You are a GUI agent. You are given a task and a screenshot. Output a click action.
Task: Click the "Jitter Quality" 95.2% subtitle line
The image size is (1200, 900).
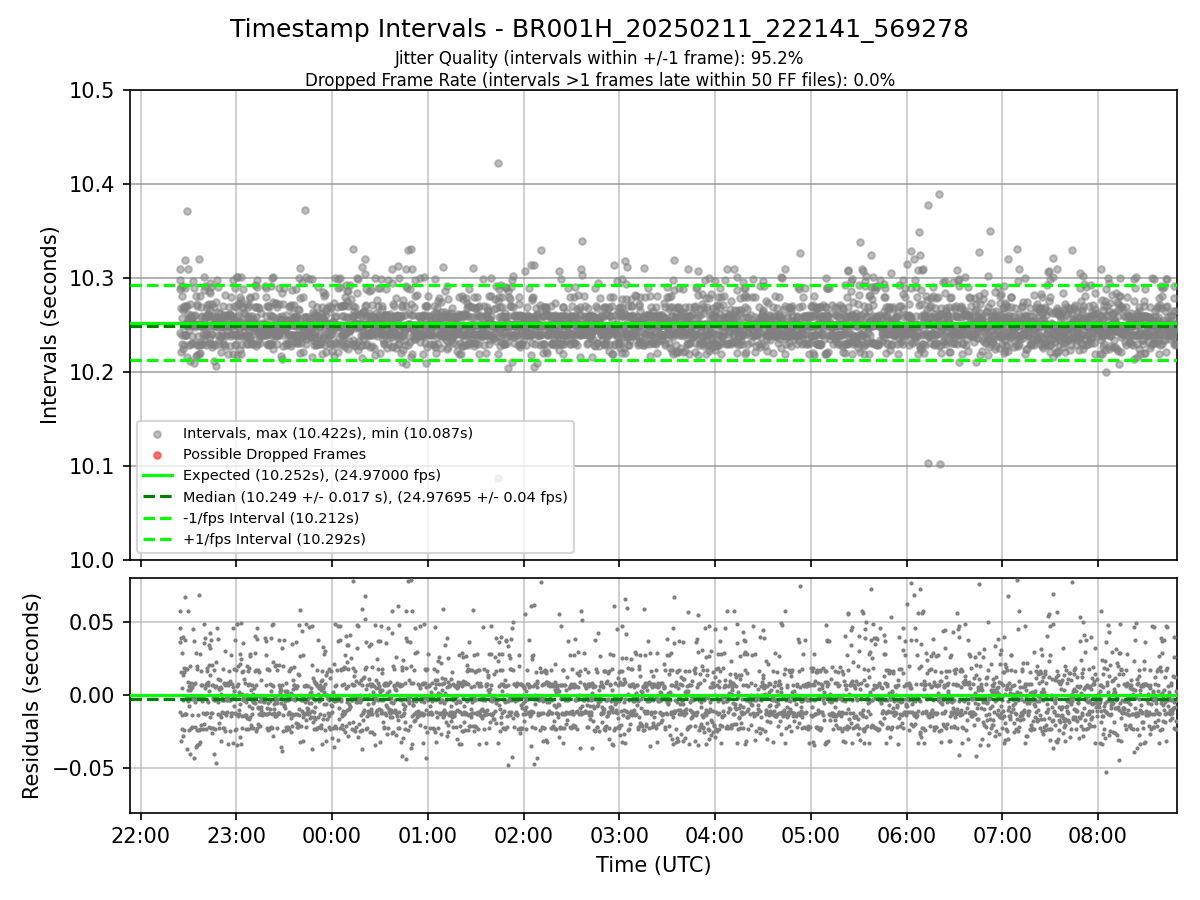[599, 58]
